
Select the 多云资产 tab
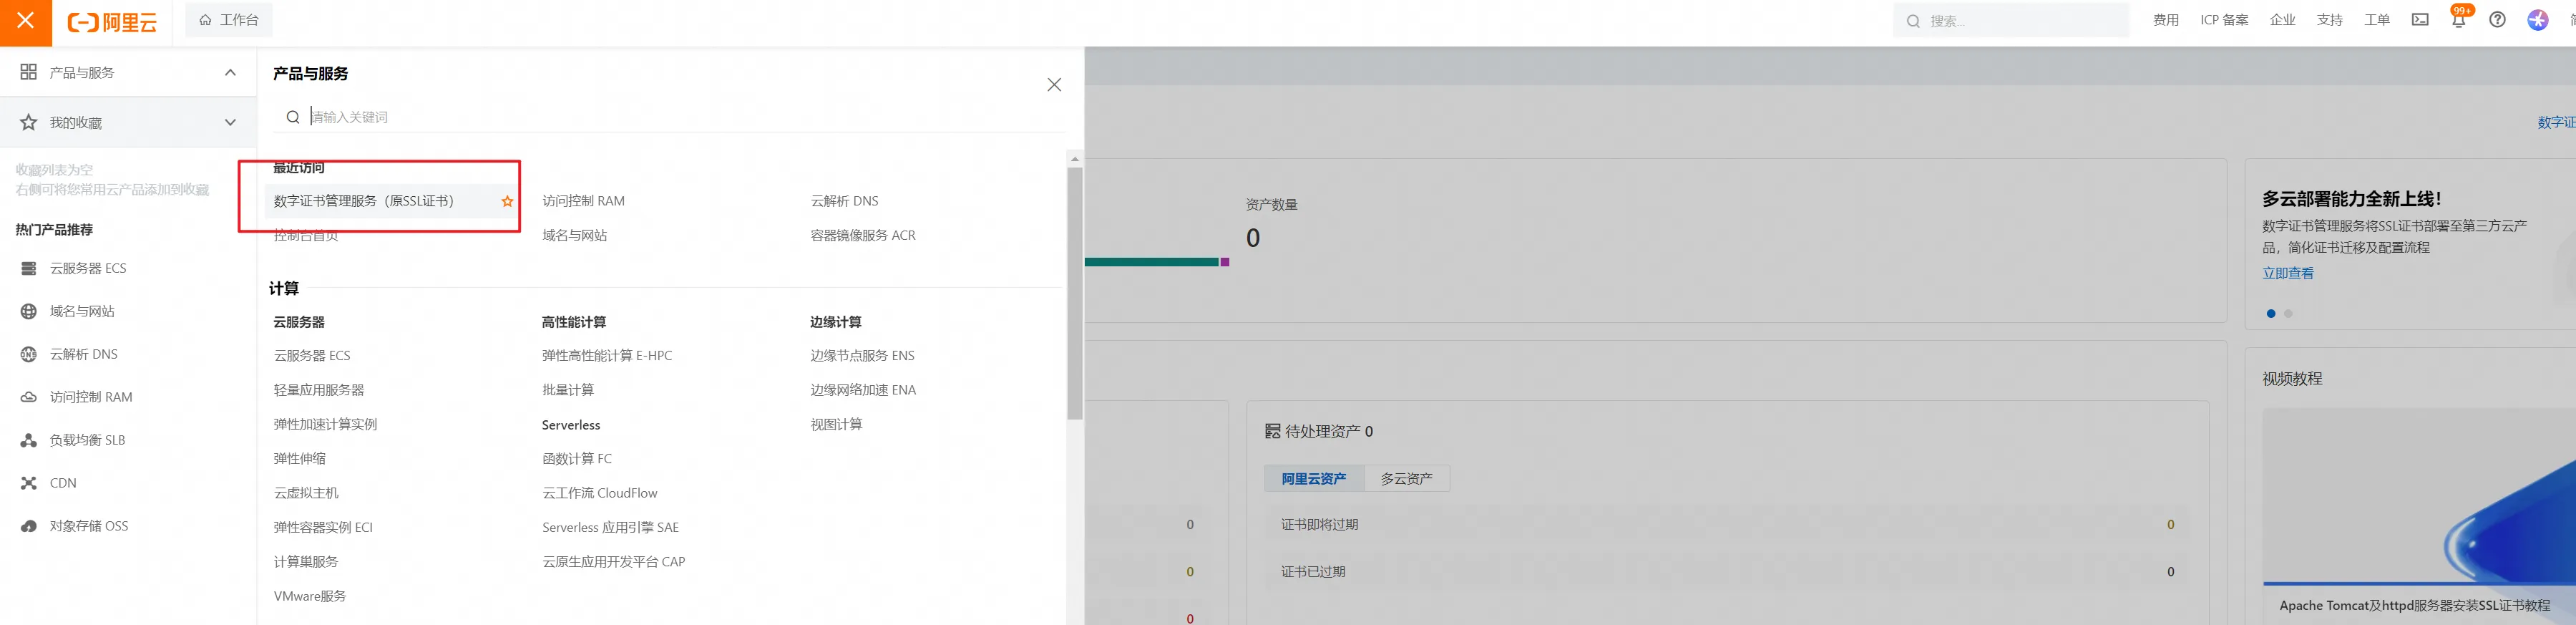point(1406,479)
